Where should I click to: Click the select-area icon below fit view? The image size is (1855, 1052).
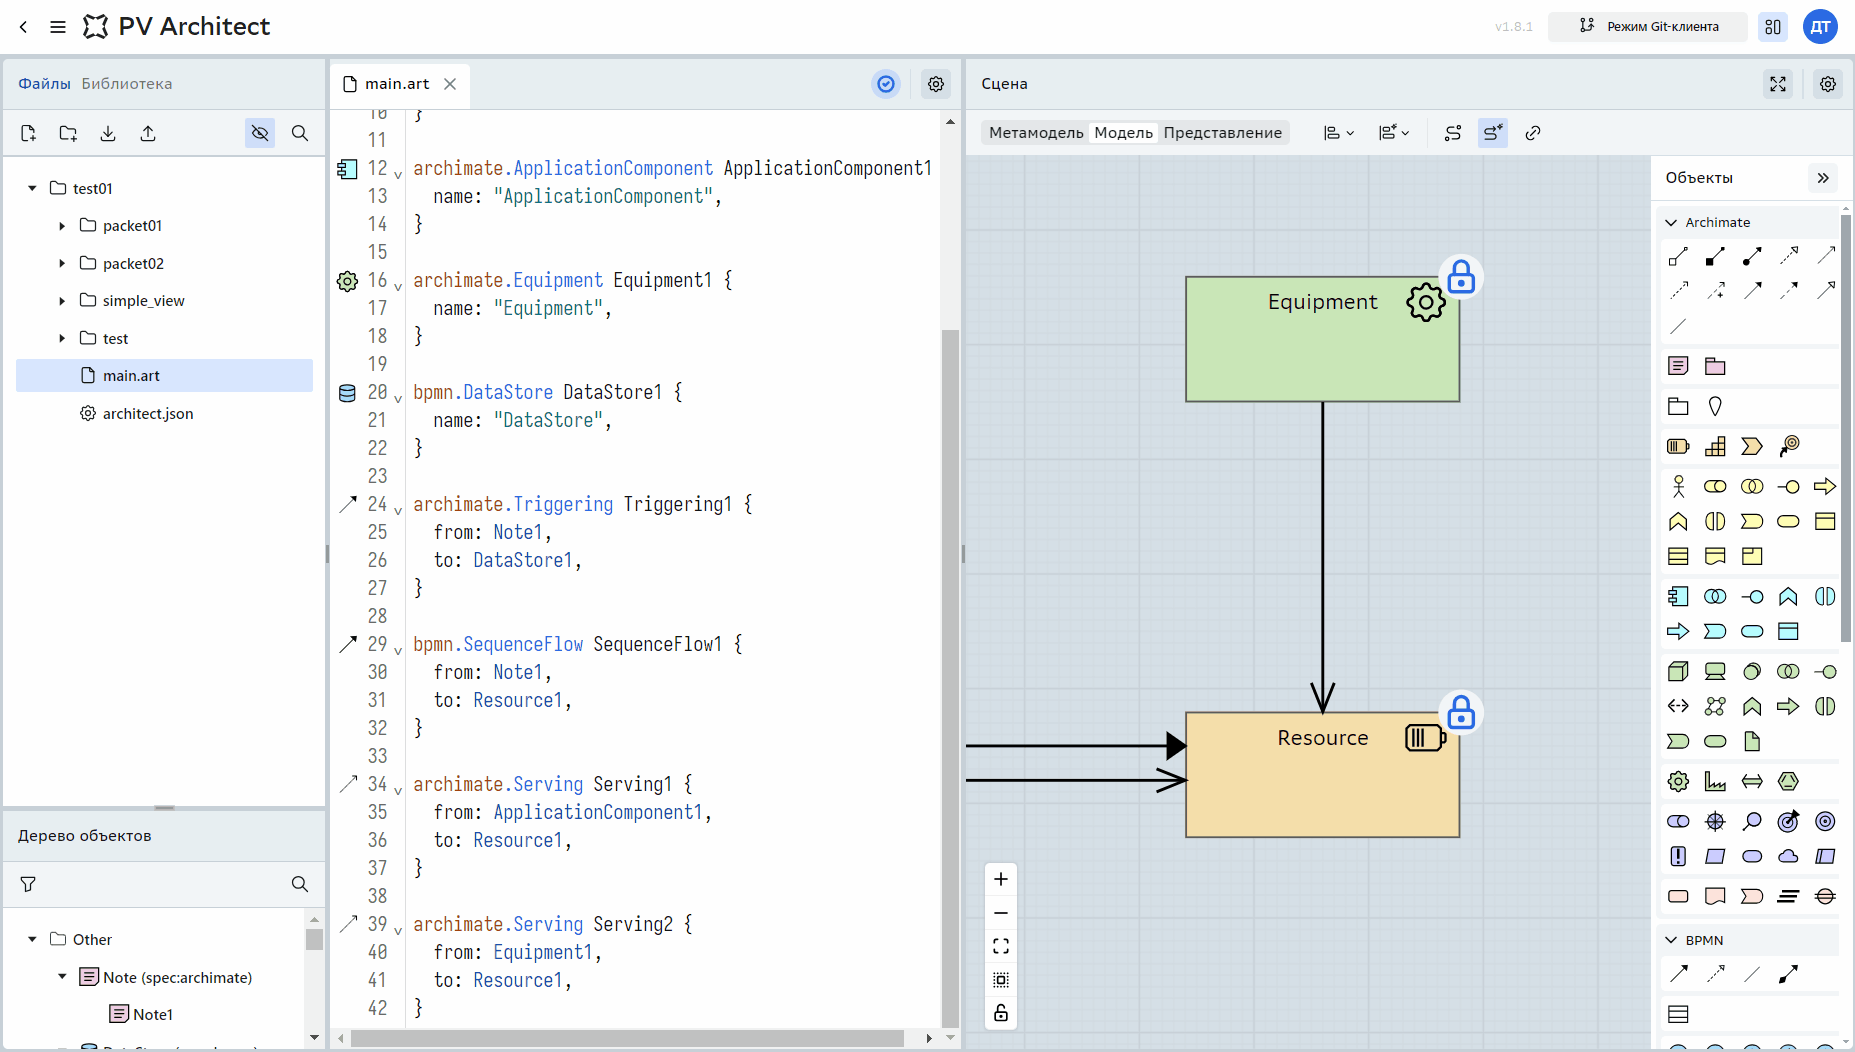pyautogui.click(x=1001, y=980)
